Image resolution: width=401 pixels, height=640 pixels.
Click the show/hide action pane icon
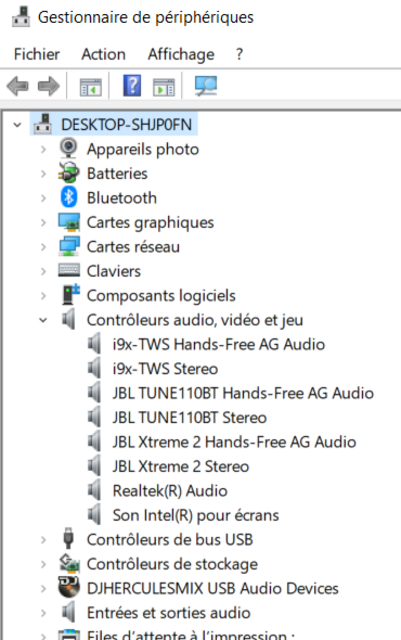coord(164,87)
